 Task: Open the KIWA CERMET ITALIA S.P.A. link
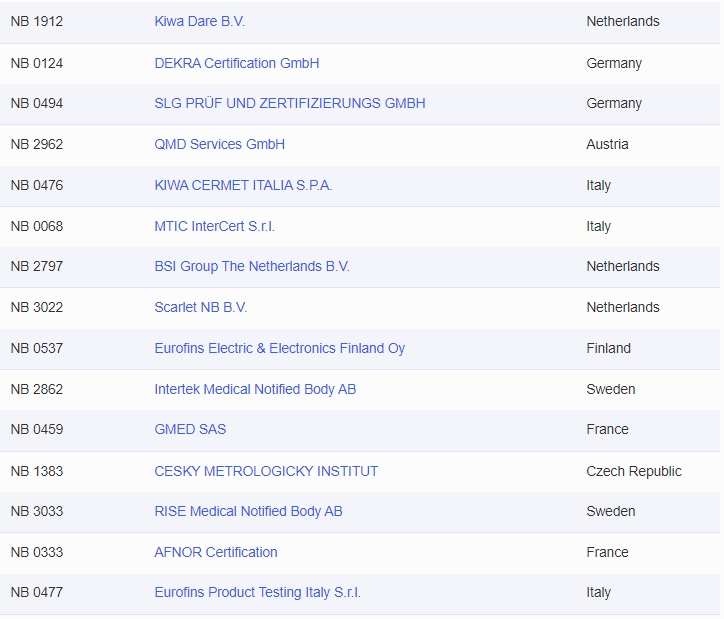click(x=243, y=186)
